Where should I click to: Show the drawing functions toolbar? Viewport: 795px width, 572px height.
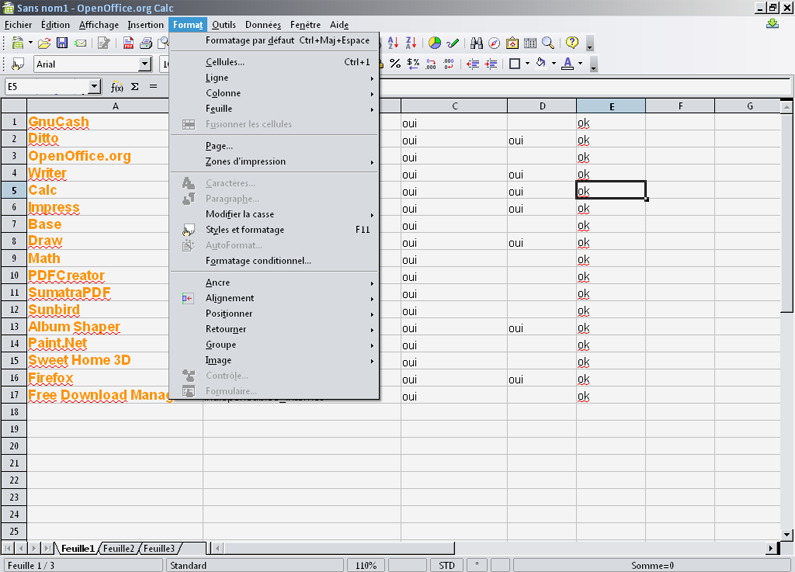(453, 43)
